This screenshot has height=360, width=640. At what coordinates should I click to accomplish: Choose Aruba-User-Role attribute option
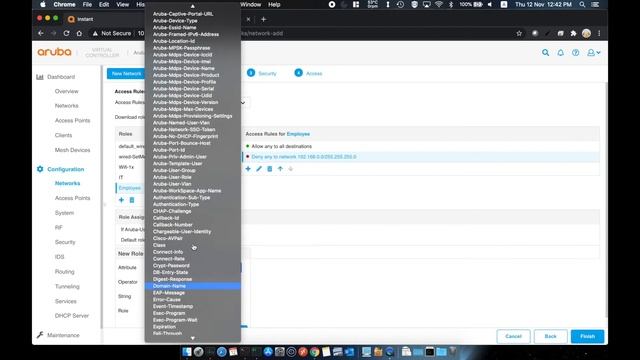coord(193,177)
